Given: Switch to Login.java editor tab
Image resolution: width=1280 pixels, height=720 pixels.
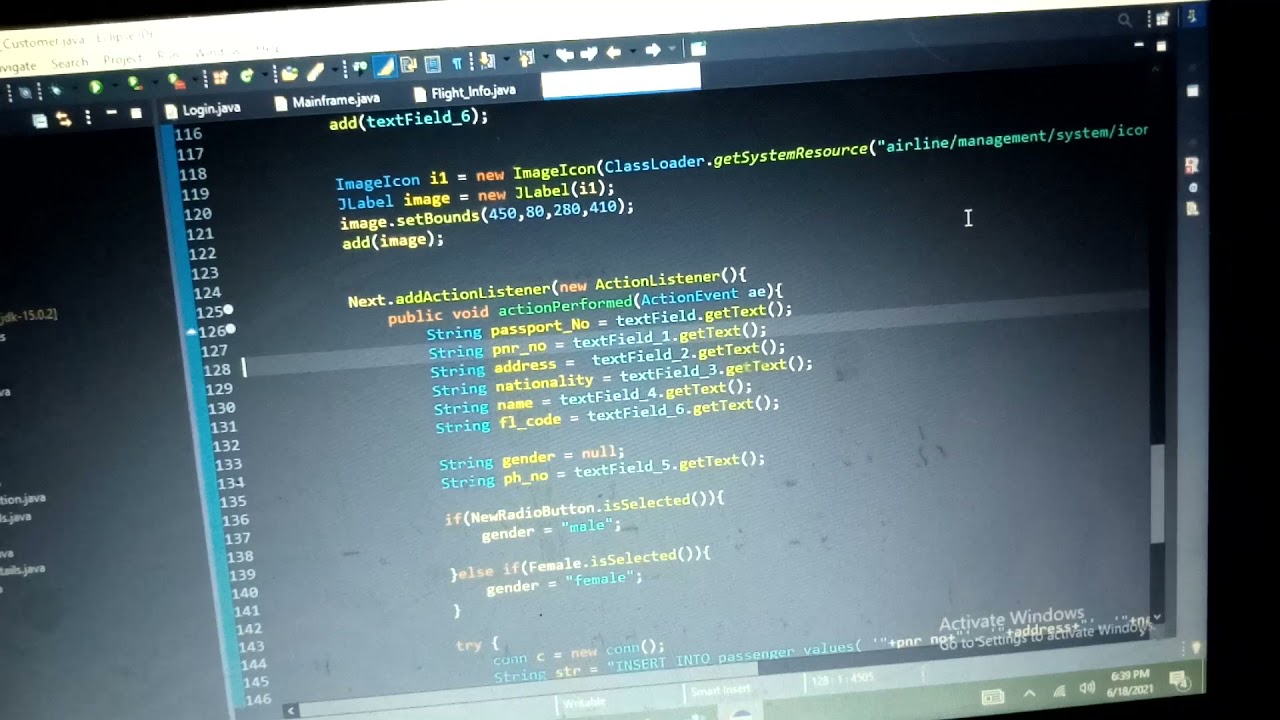Looking at the screenshot, I should point(203,109).
